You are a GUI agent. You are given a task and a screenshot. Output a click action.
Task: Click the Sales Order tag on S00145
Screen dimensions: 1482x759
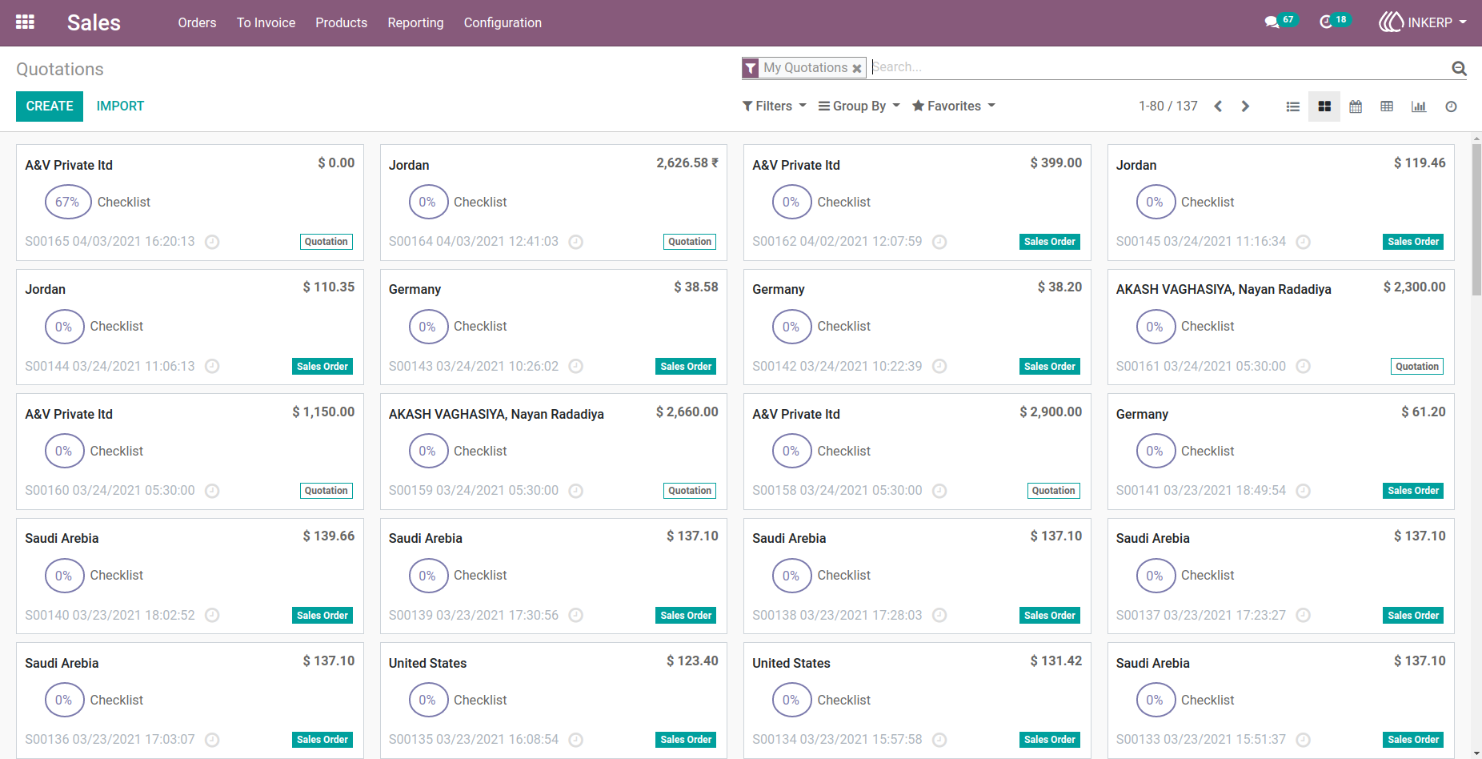[x=1414, y=242]
